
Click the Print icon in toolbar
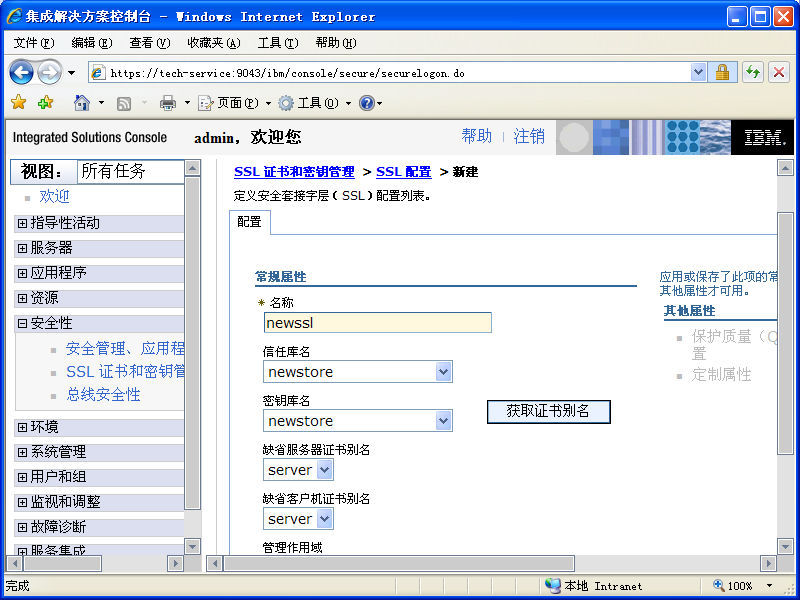167,103
